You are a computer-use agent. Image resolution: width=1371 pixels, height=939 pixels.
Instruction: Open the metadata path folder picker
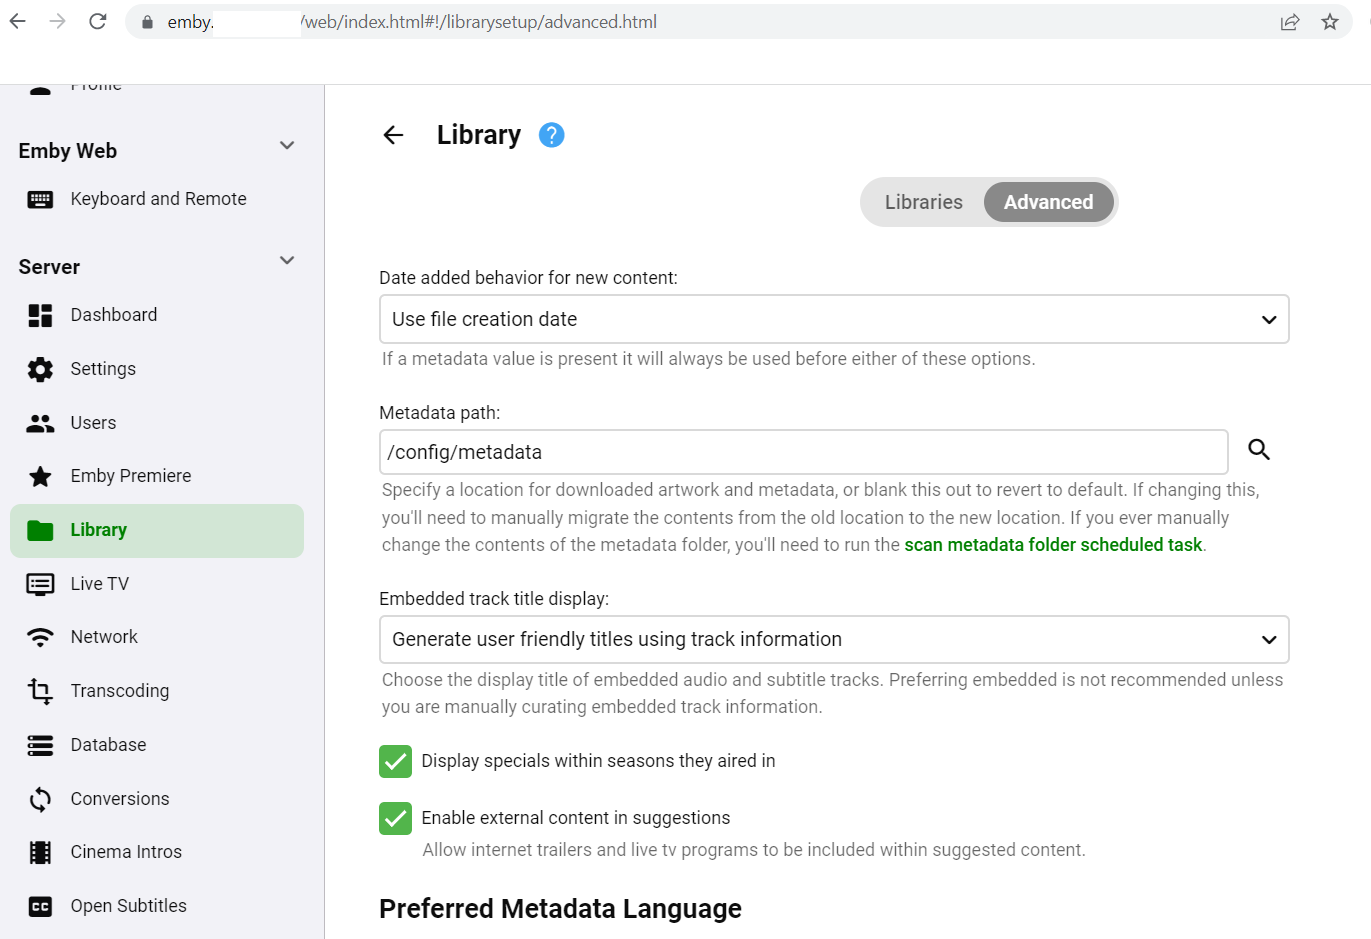tap(1258, 449)
